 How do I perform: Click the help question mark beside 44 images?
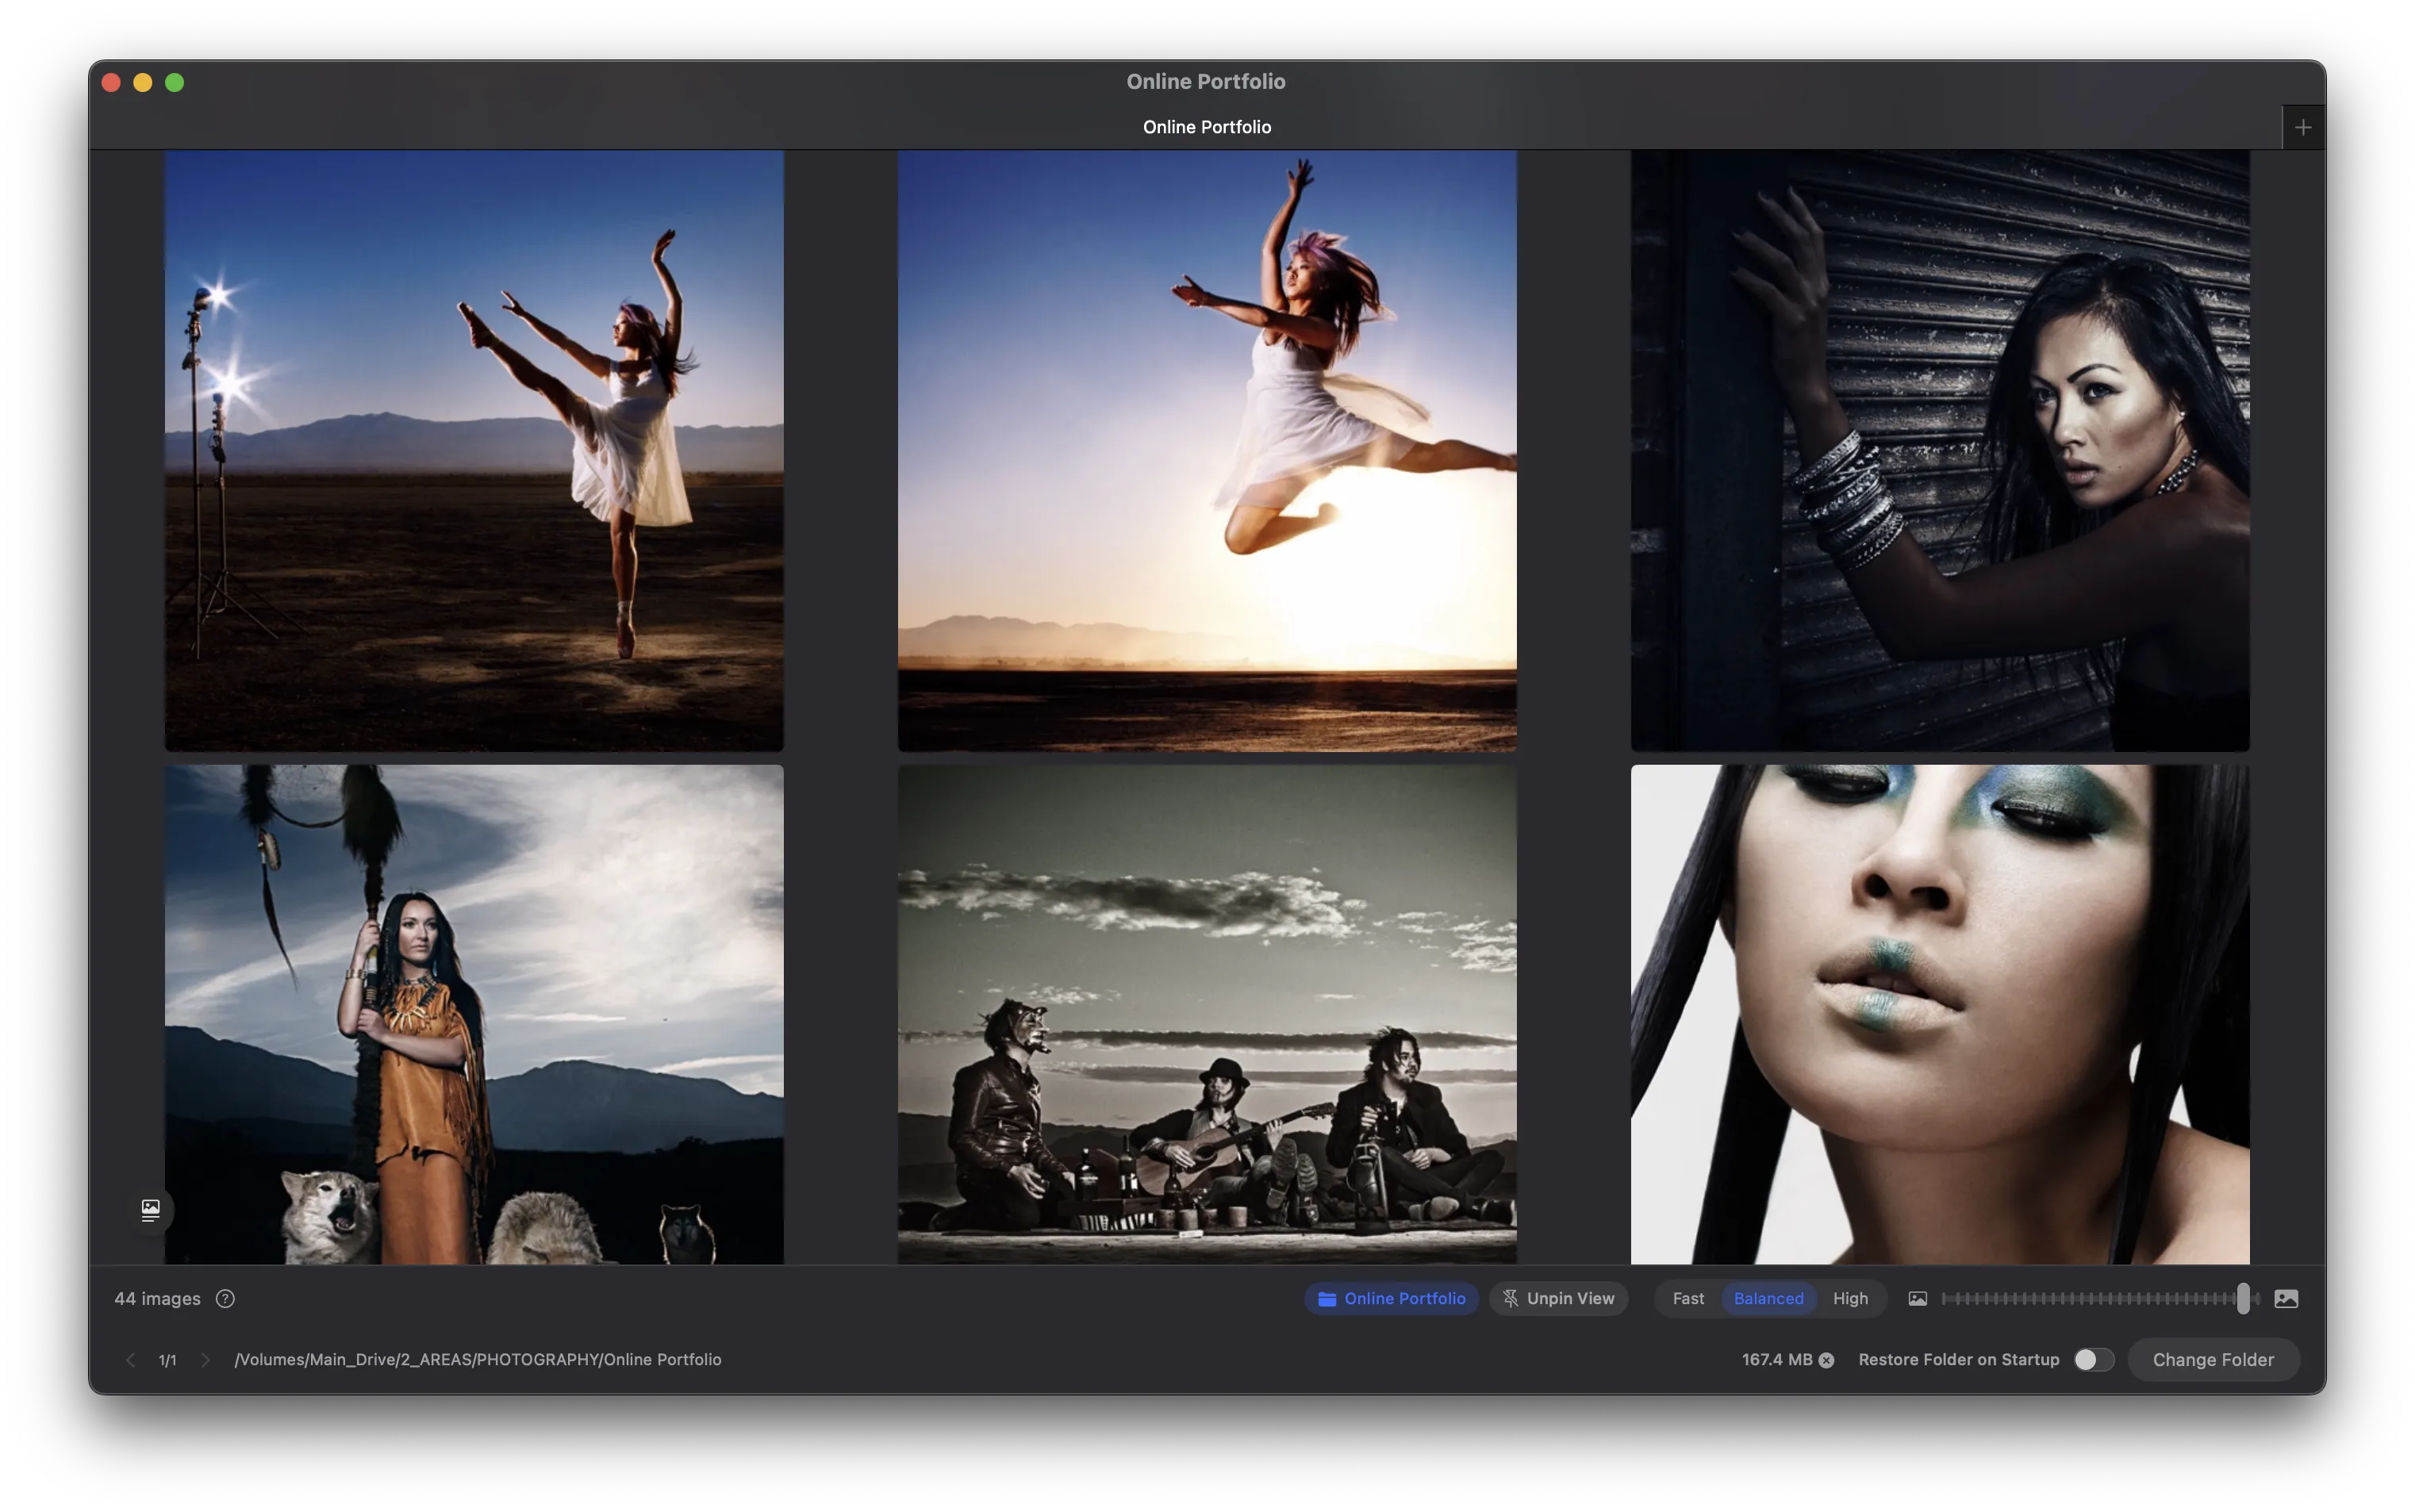click(x=225, y=1298)
